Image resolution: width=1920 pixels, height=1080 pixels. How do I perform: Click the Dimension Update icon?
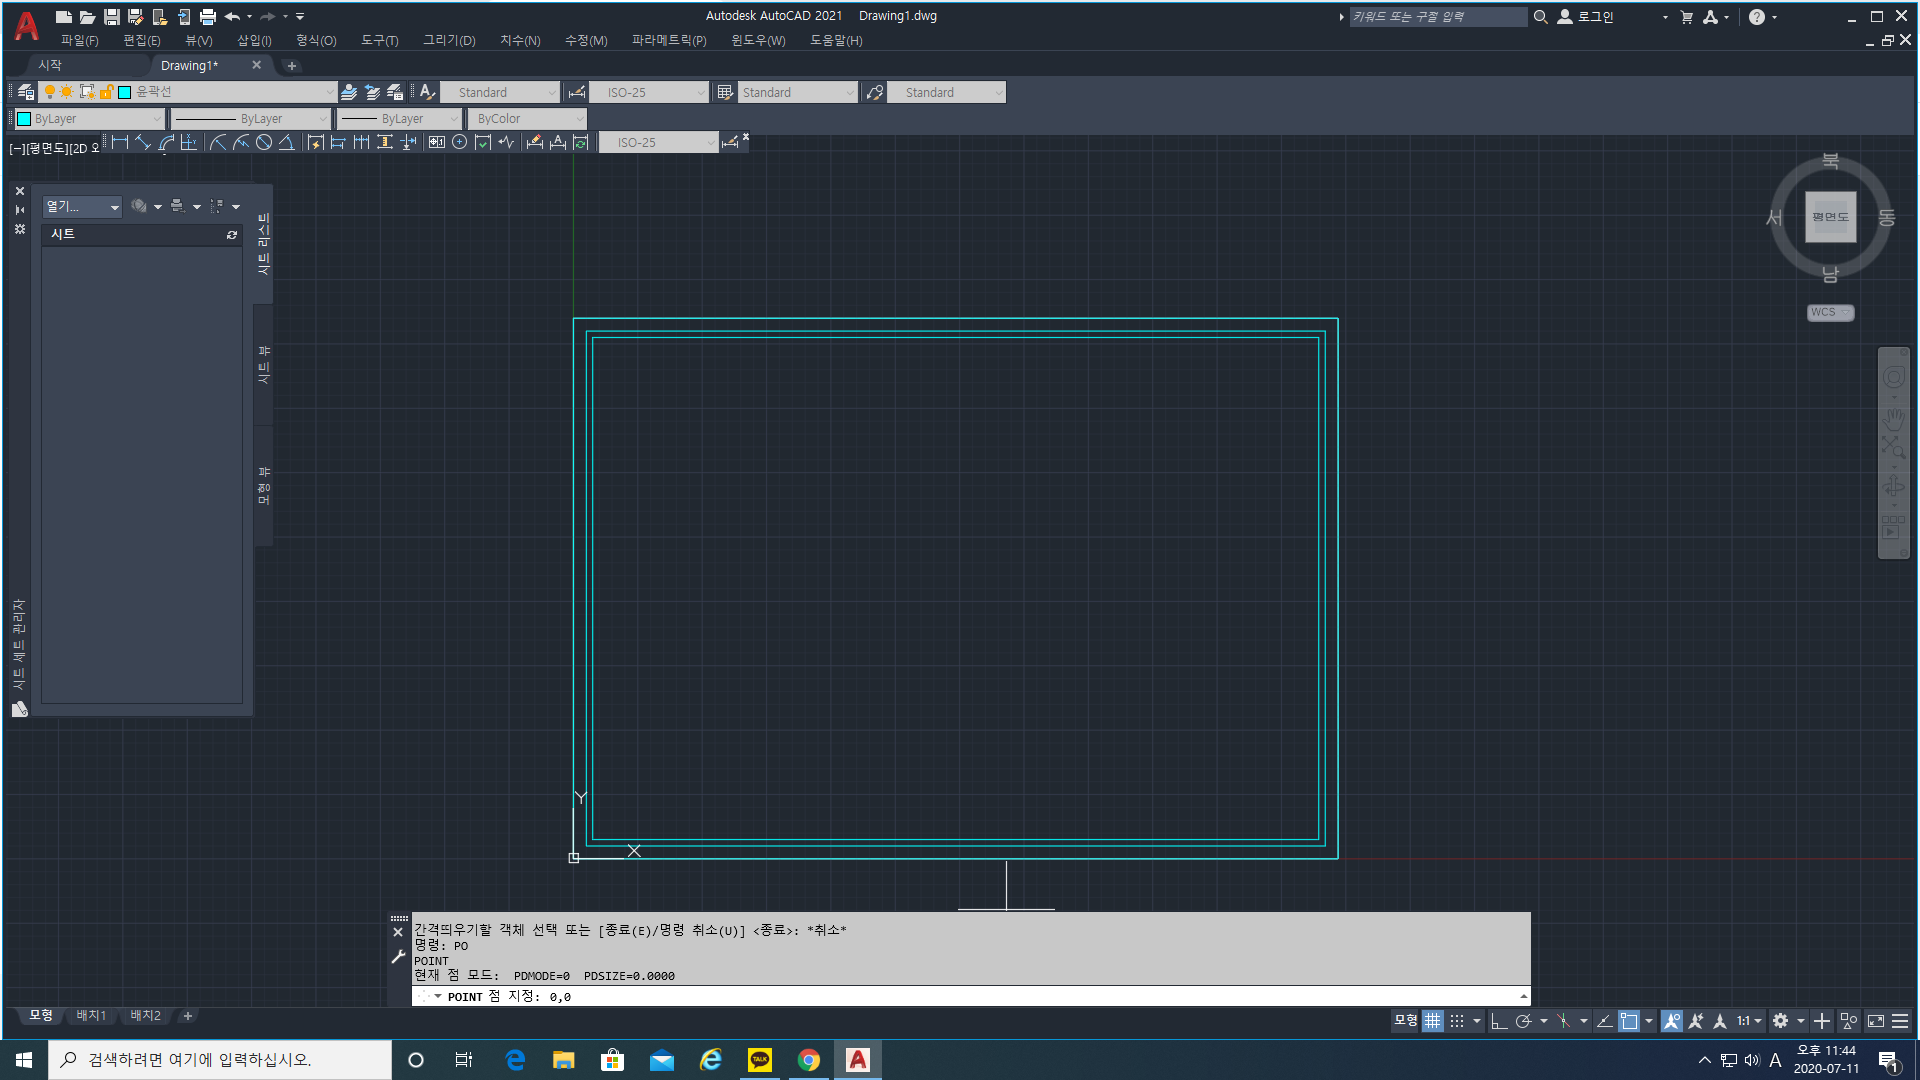click(x=580, y=143)
